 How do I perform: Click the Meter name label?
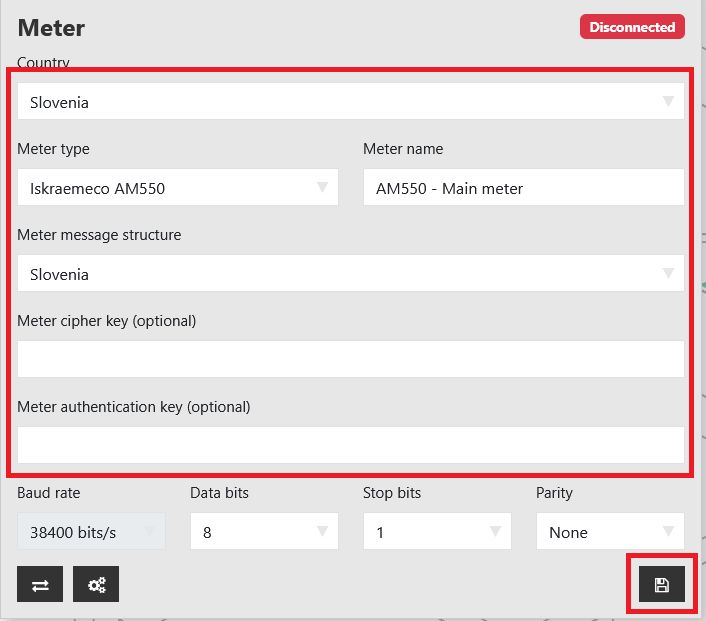point(403,149)
